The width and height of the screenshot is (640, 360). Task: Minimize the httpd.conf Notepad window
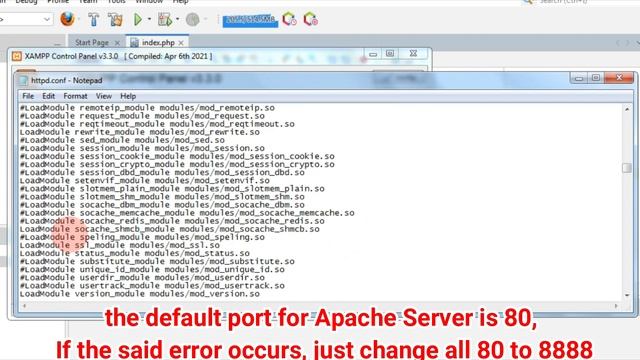pyautogui.click(x=578, y=78)
